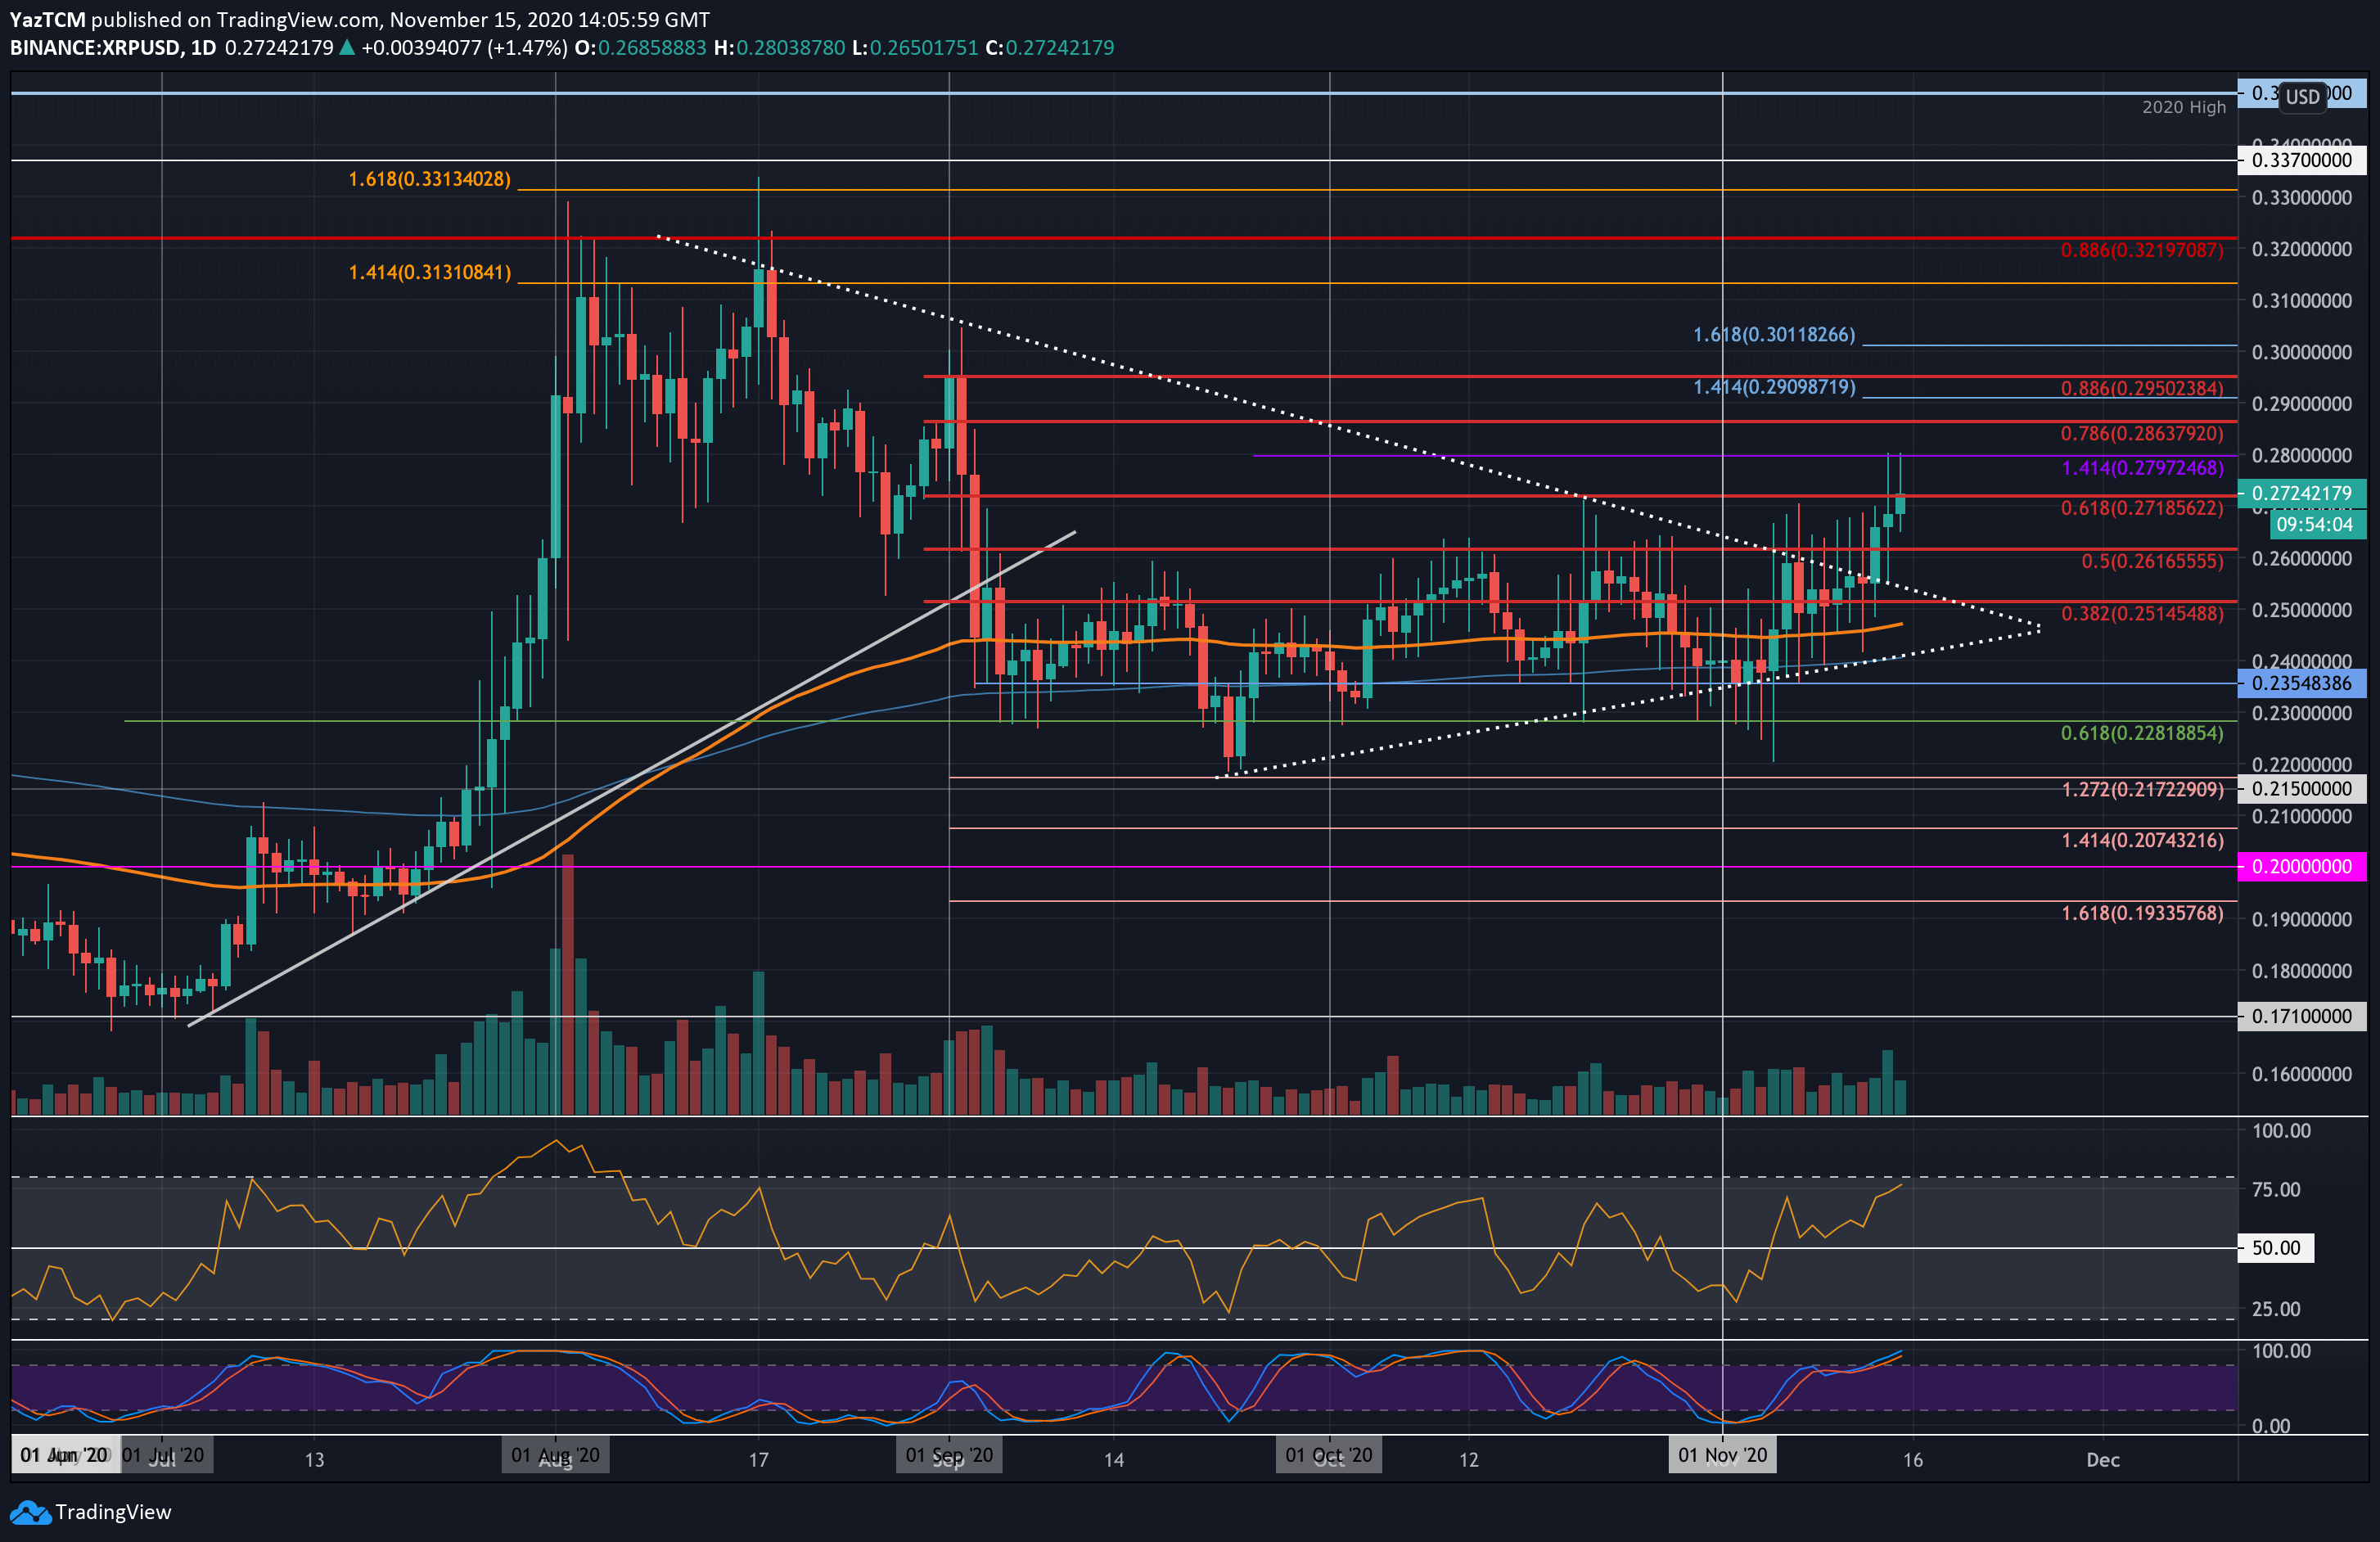Click the 0.5(0.26165555) retracement label
This screenshot has width=2380, height=1542.
click(x=2152, y=561)
